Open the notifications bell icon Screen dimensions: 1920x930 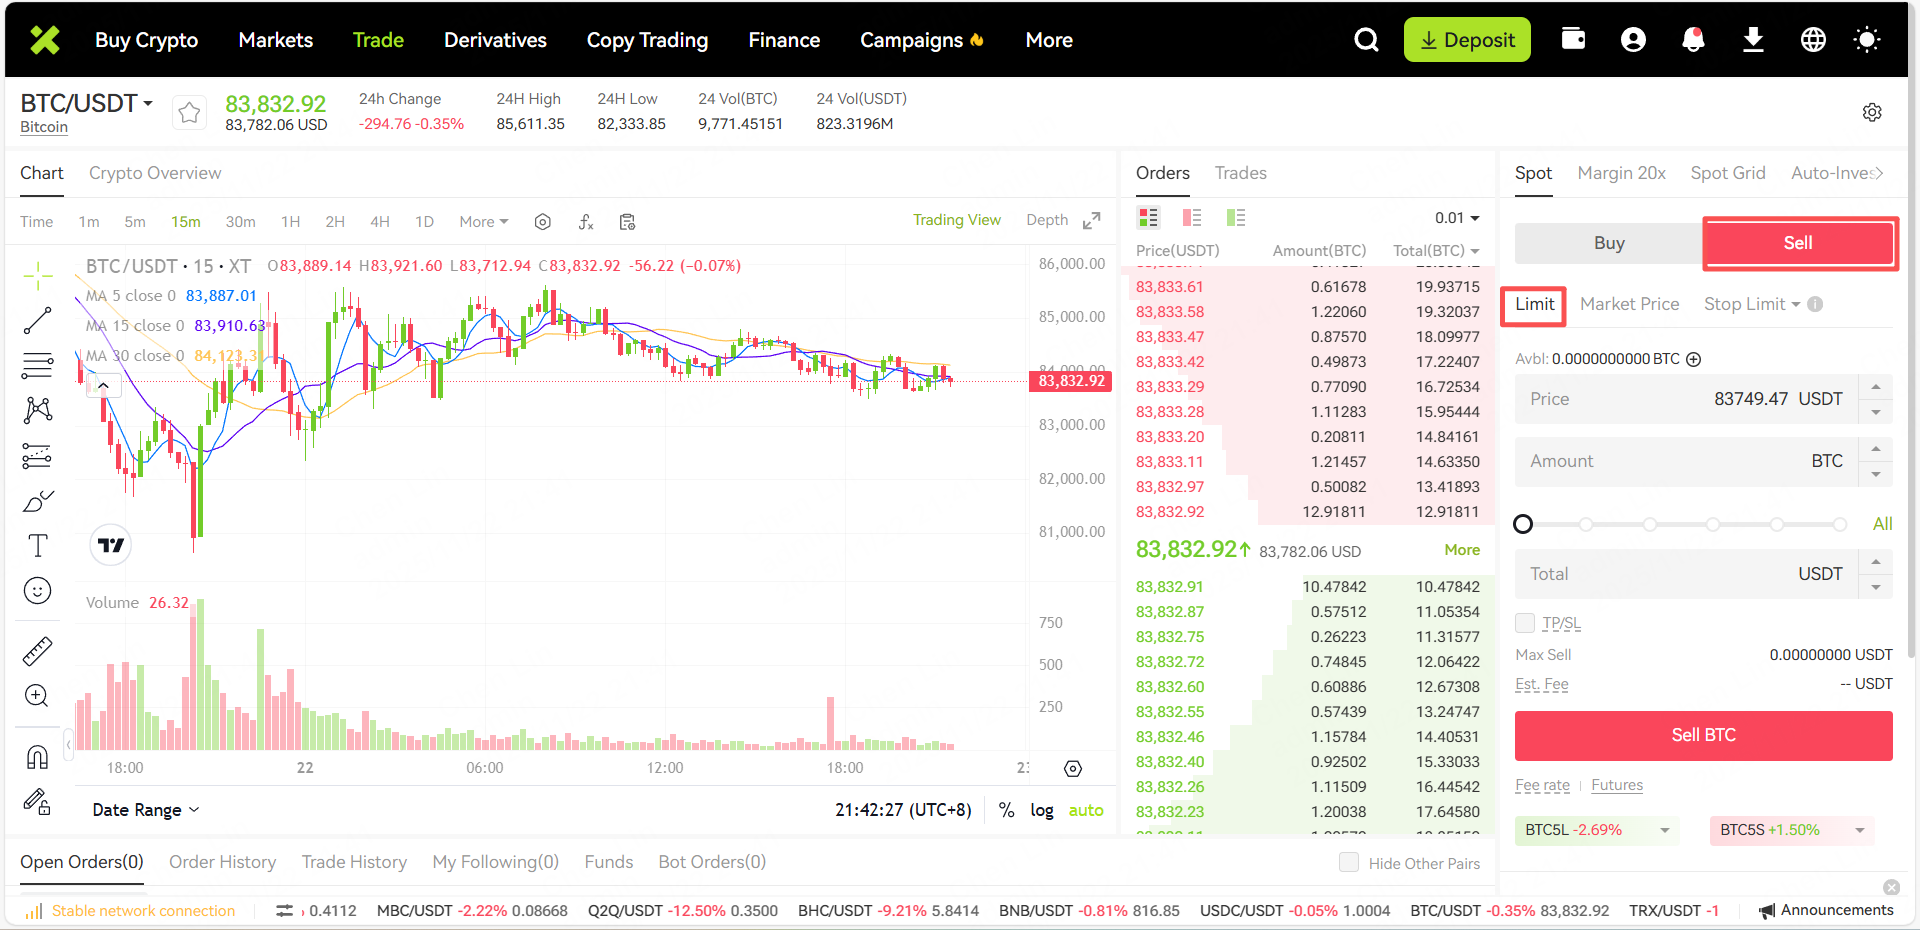(1693, 40)
